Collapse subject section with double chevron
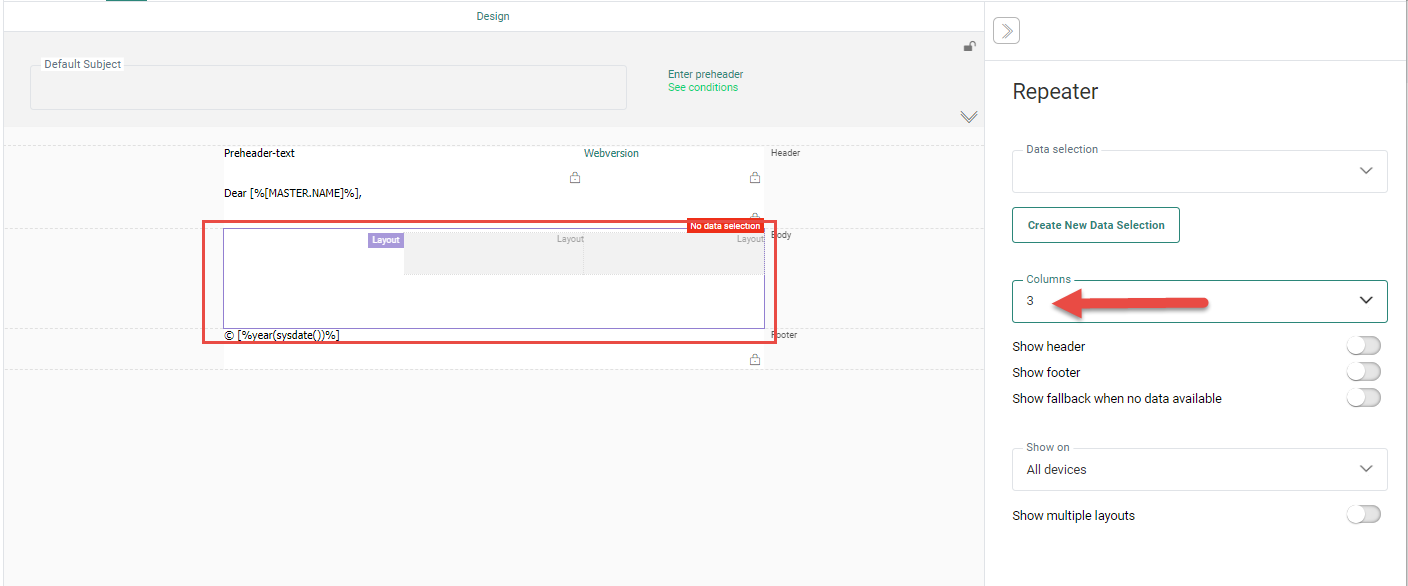Viewport: 1408px width, 586px height. click(968, 117)
